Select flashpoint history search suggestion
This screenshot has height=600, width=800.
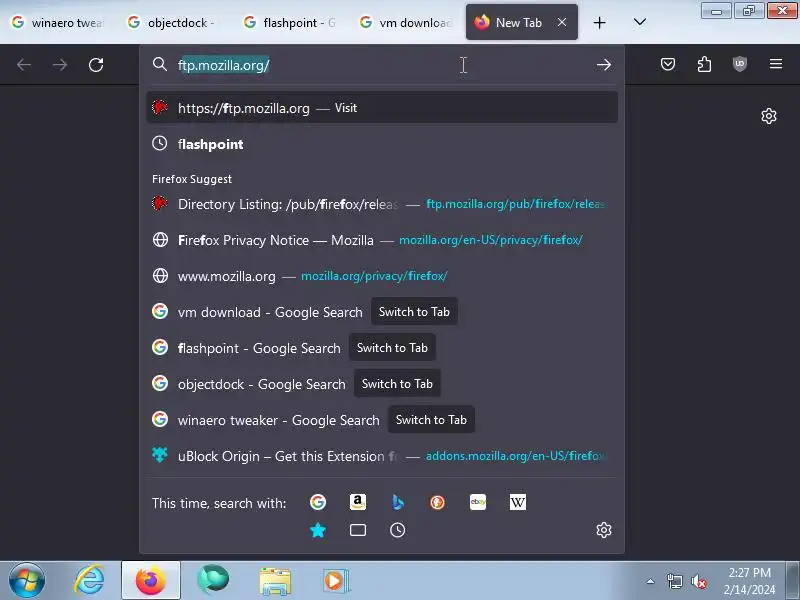pyautogui.click(x=382, y=144)
